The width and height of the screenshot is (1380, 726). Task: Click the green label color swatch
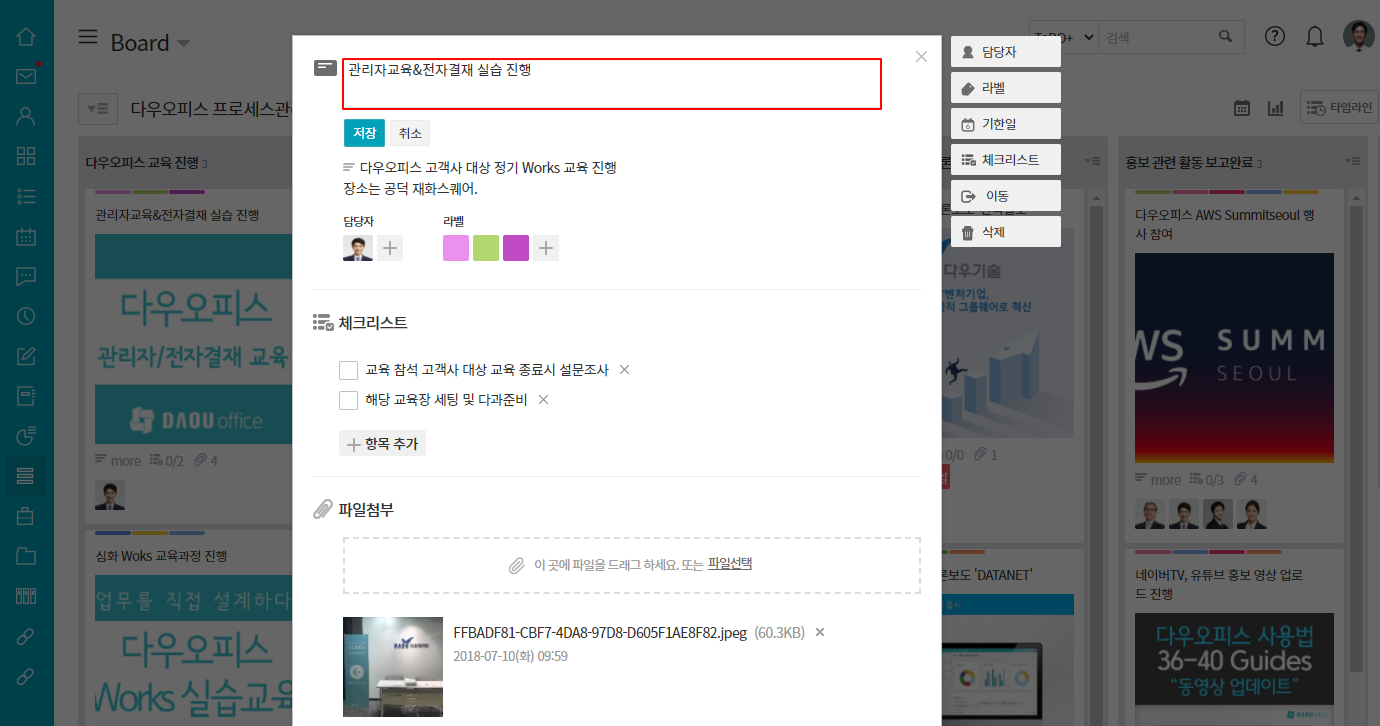click(486, 248)
